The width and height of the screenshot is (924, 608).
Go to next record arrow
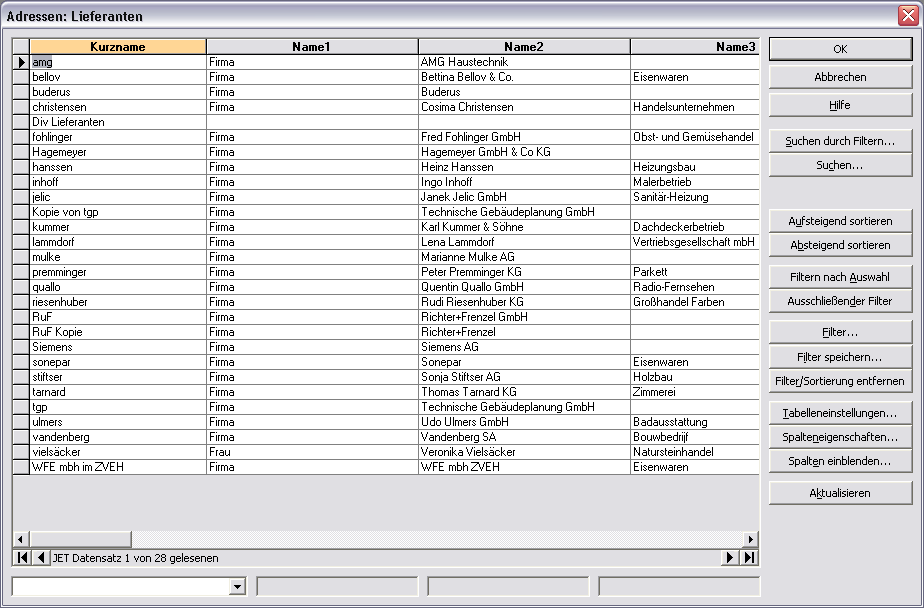(x=730, y=557)
